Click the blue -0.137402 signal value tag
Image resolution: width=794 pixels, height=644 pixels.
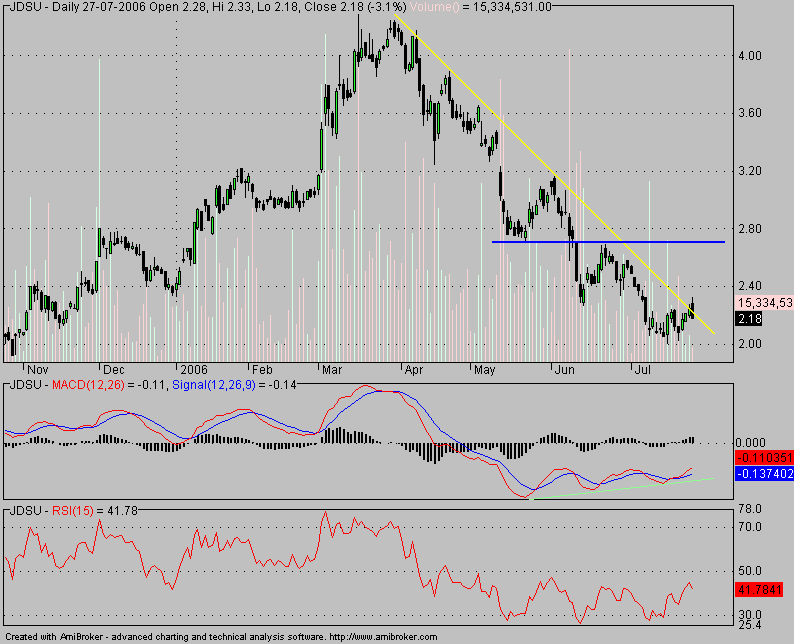tap(764, 474)
